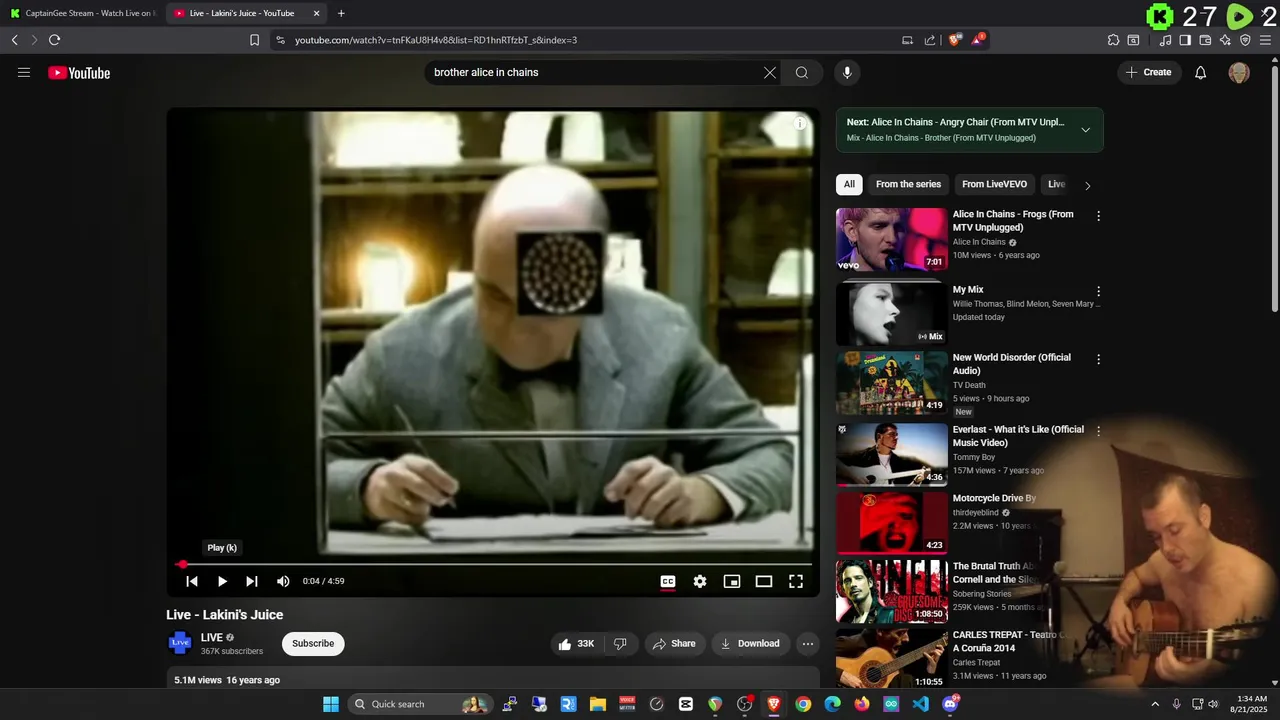Open the video info card icon
Image resolution: width=1280 pixels, height=720 pixels.
click(800, 124)
